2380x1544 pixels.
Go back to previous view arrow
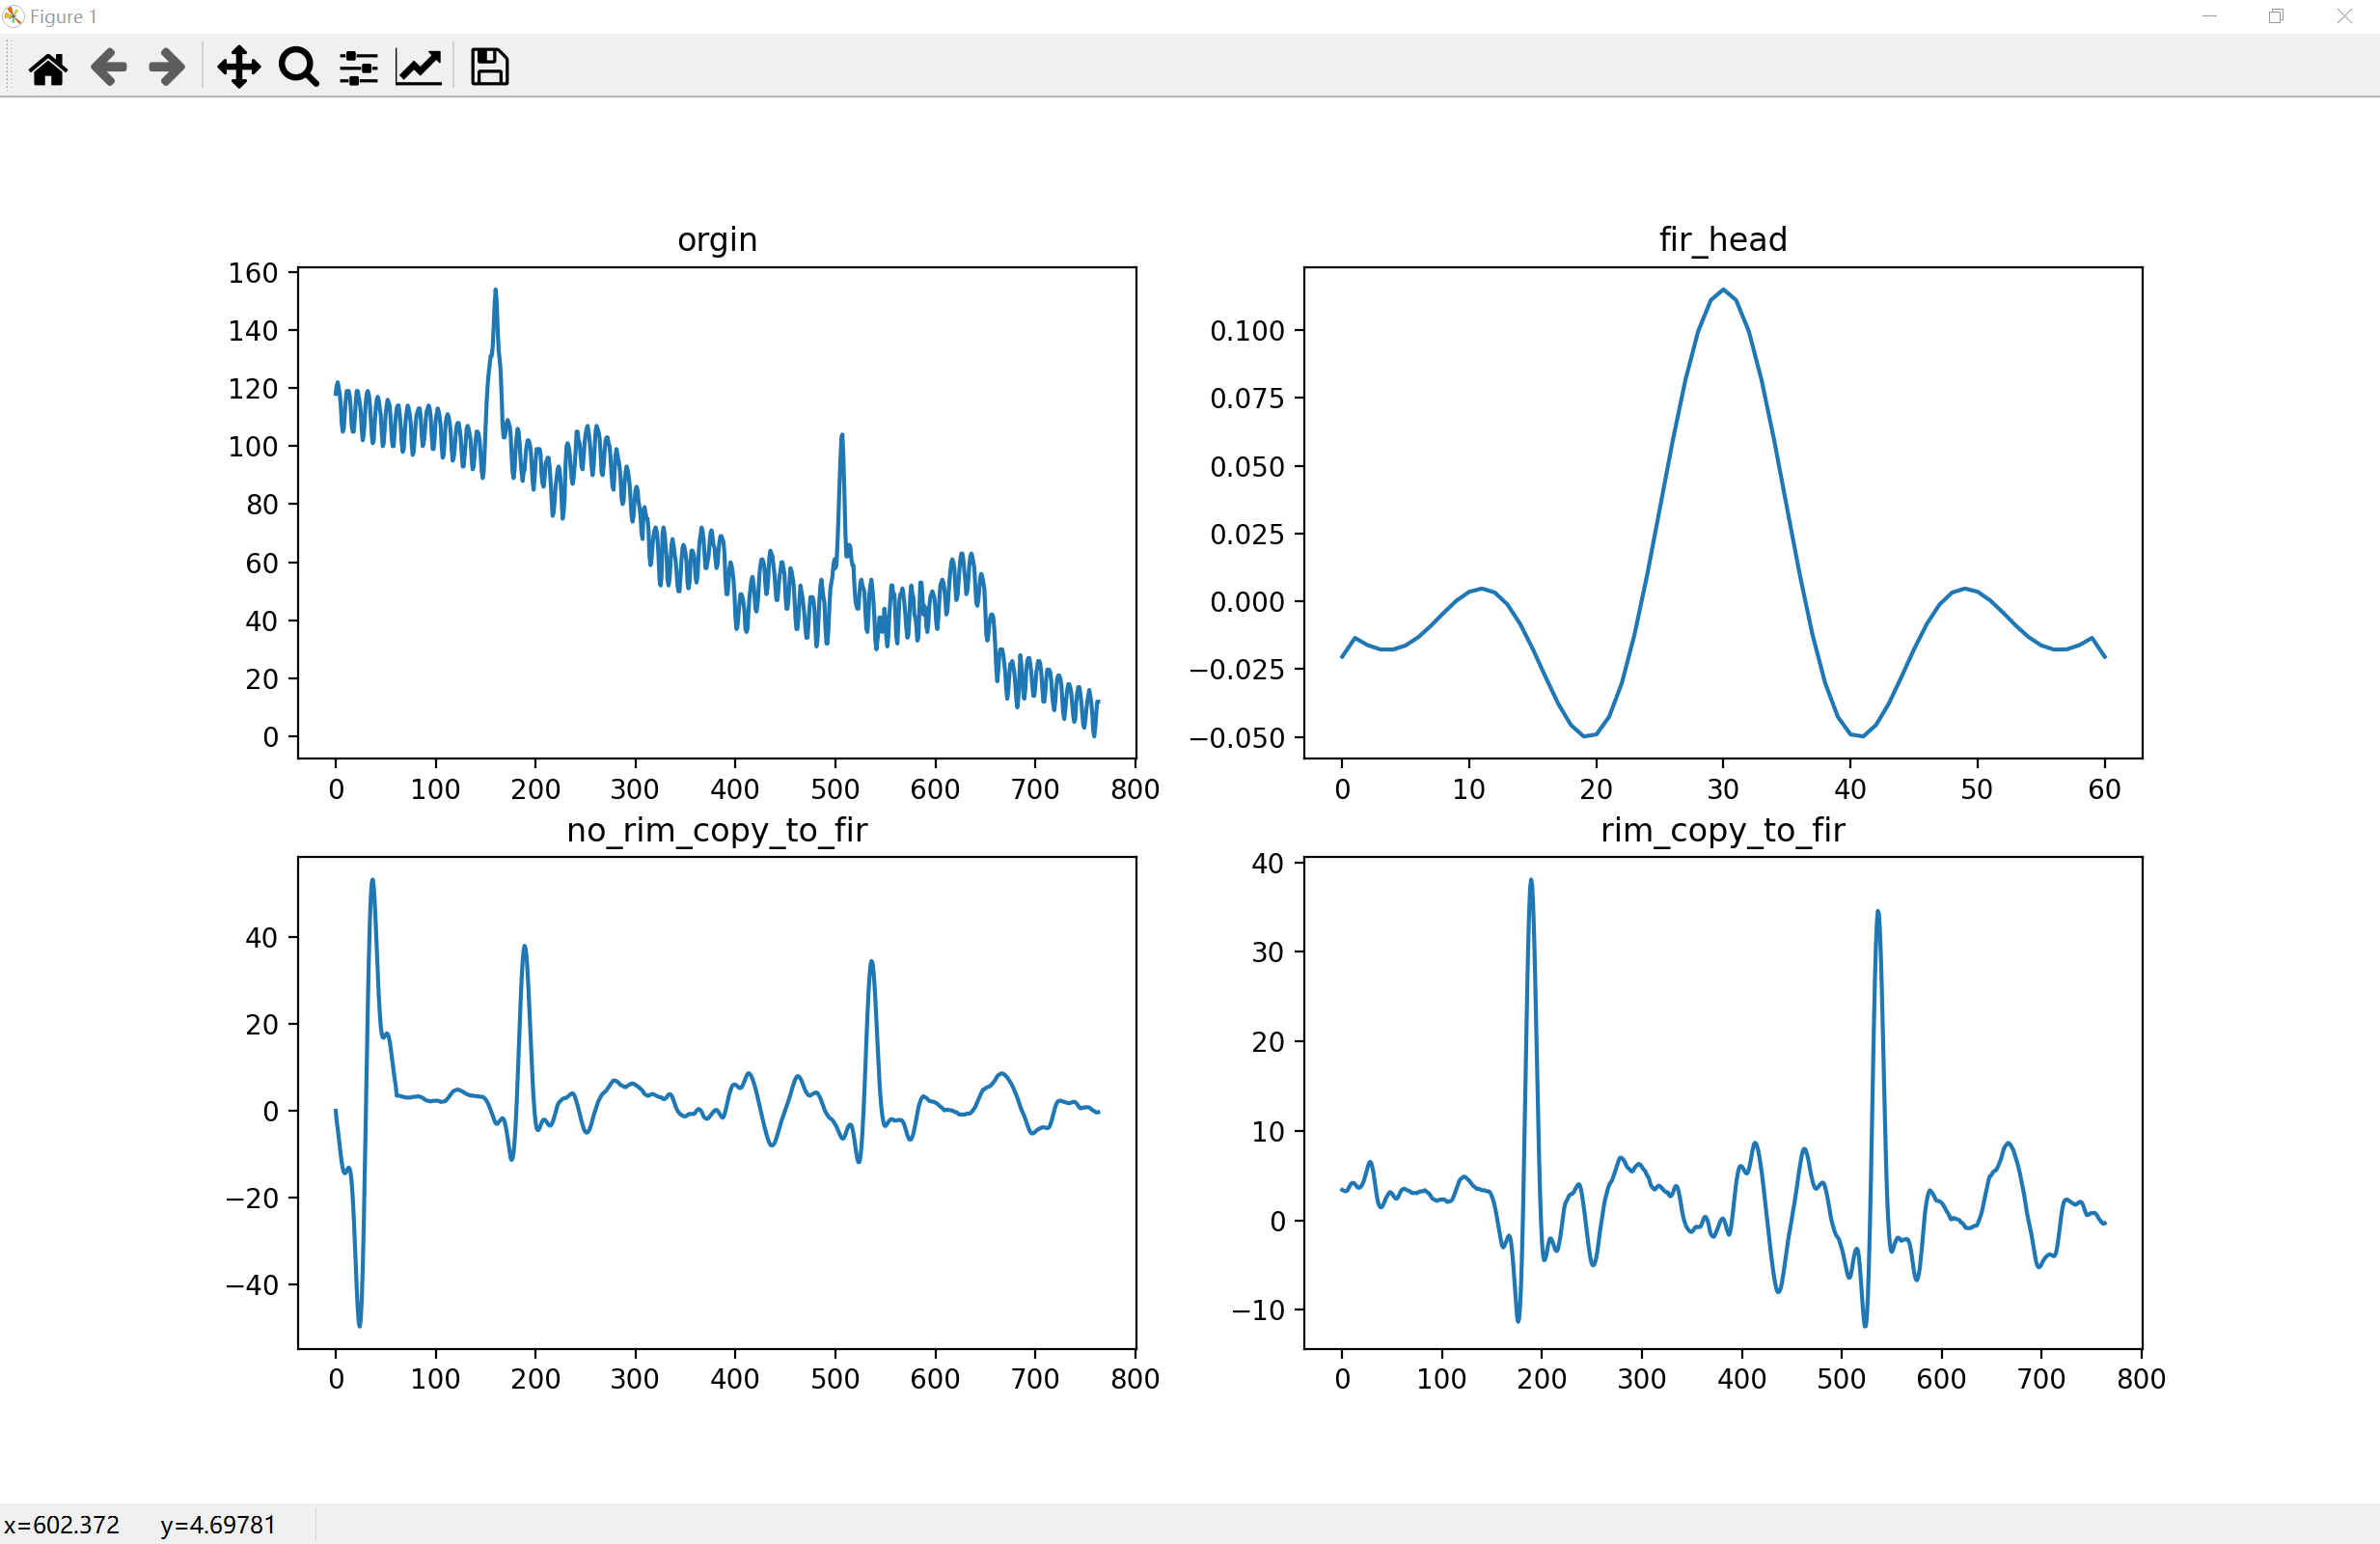[x=108, y=68]
